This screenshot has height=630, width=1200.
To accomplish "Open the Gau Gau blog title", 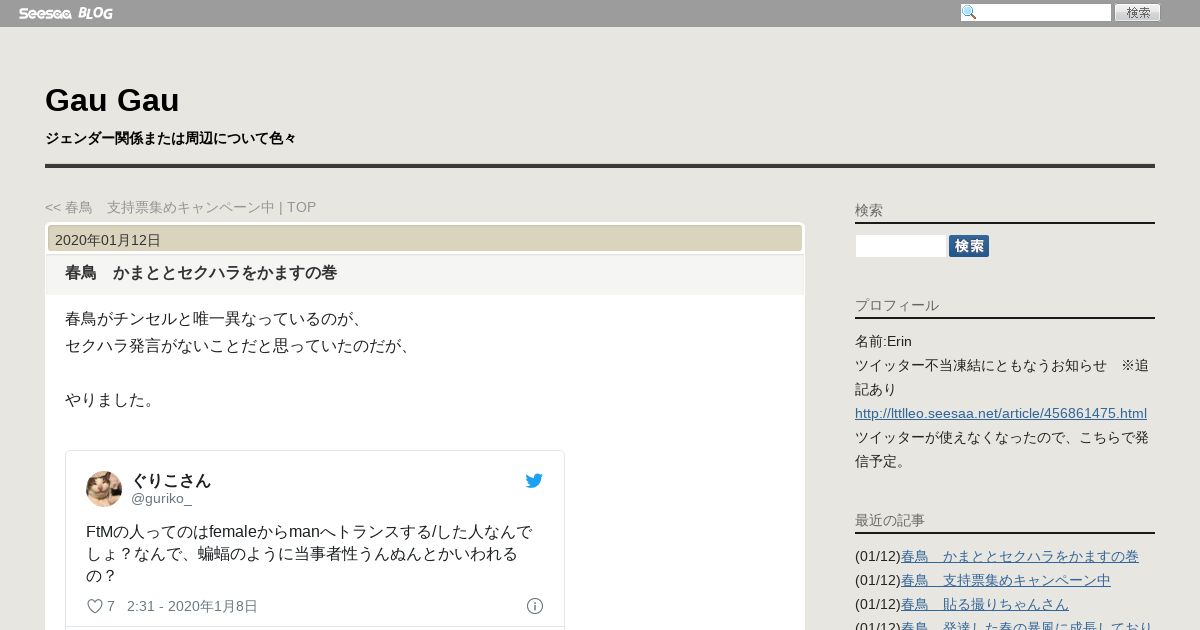I will pos(112,100).
